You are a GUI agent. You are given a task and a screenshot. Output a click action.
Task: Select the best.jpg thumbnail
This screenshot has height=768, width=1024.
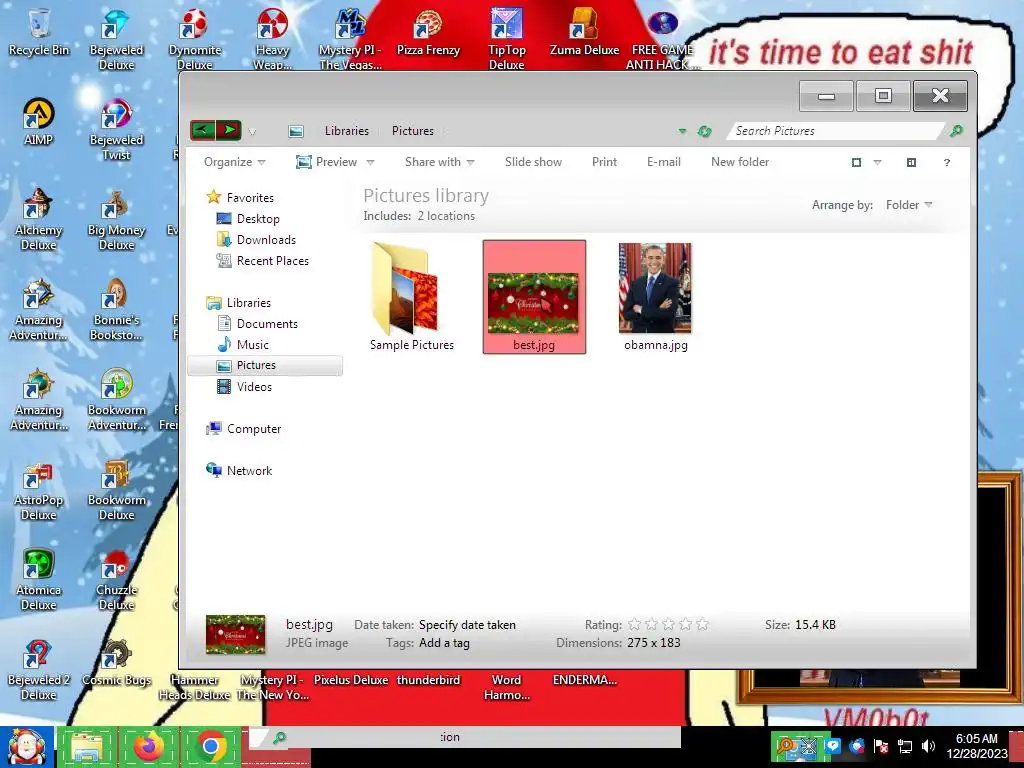(534, 297)
